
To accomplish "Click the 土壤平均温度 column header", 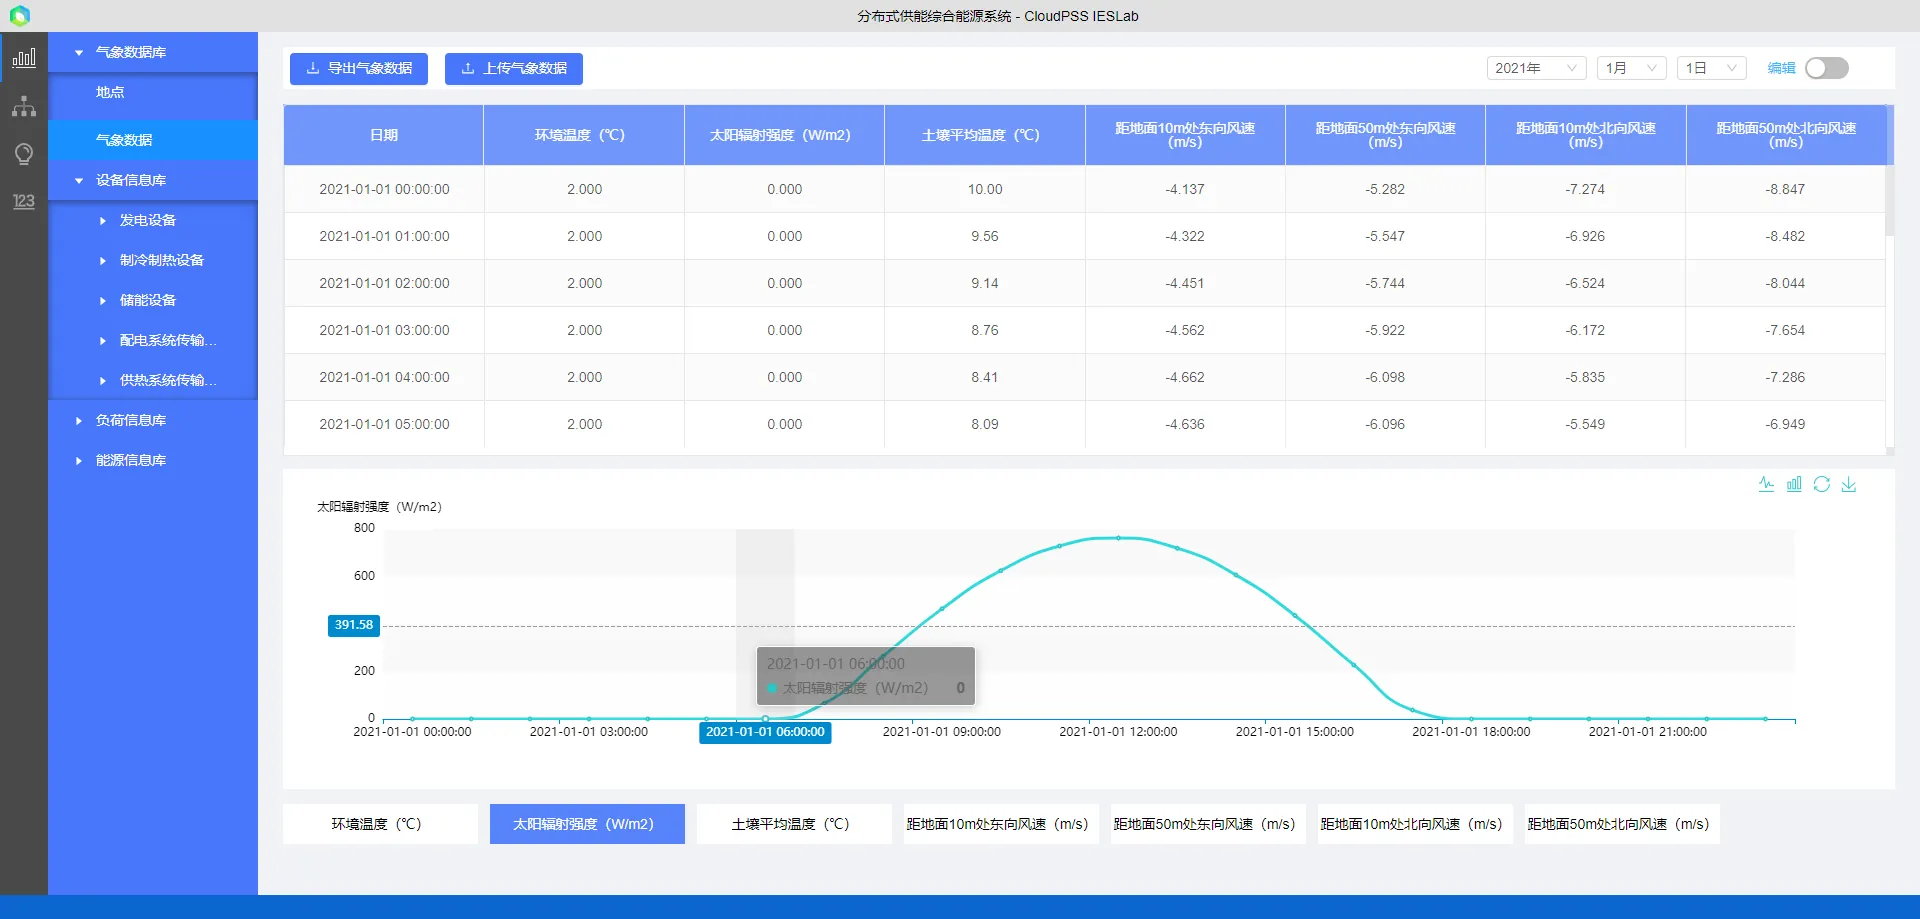I will point(985,135).
